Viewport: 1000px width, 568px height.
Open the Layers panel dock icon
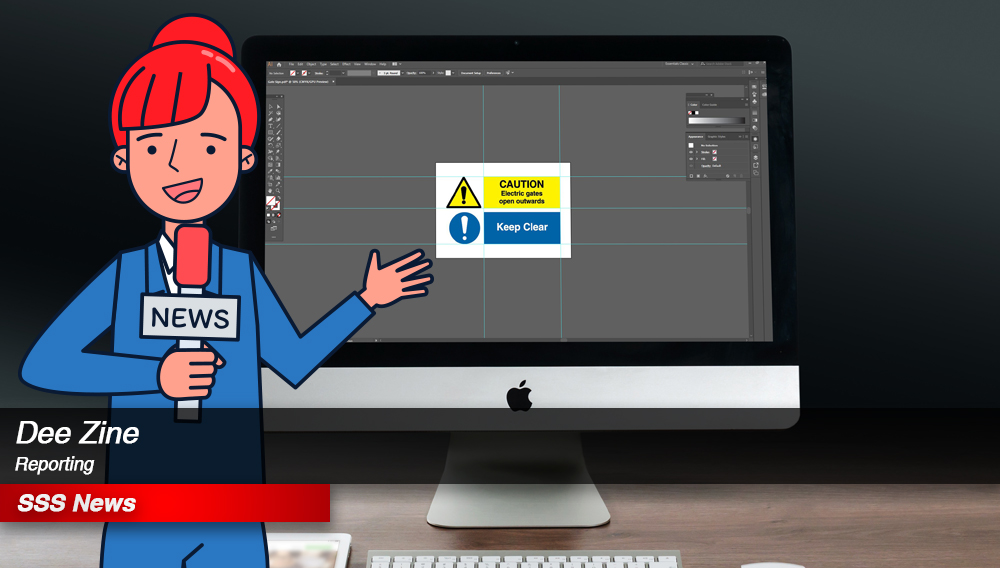pos(755,157)
